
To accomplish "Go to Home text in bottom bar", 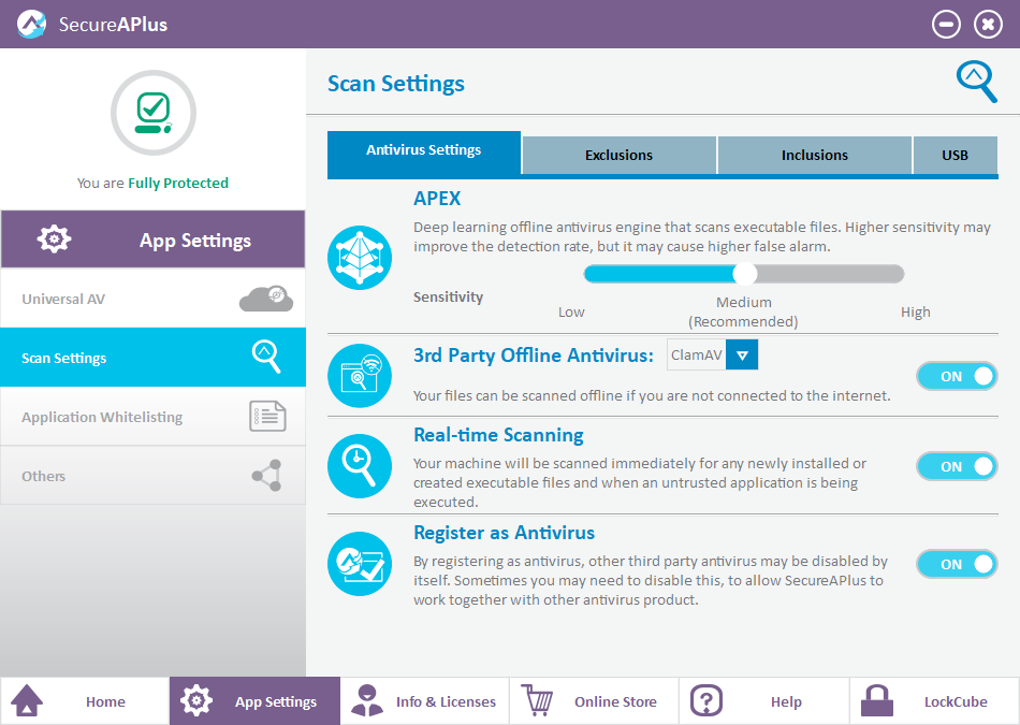I will (x=105, y=702).
